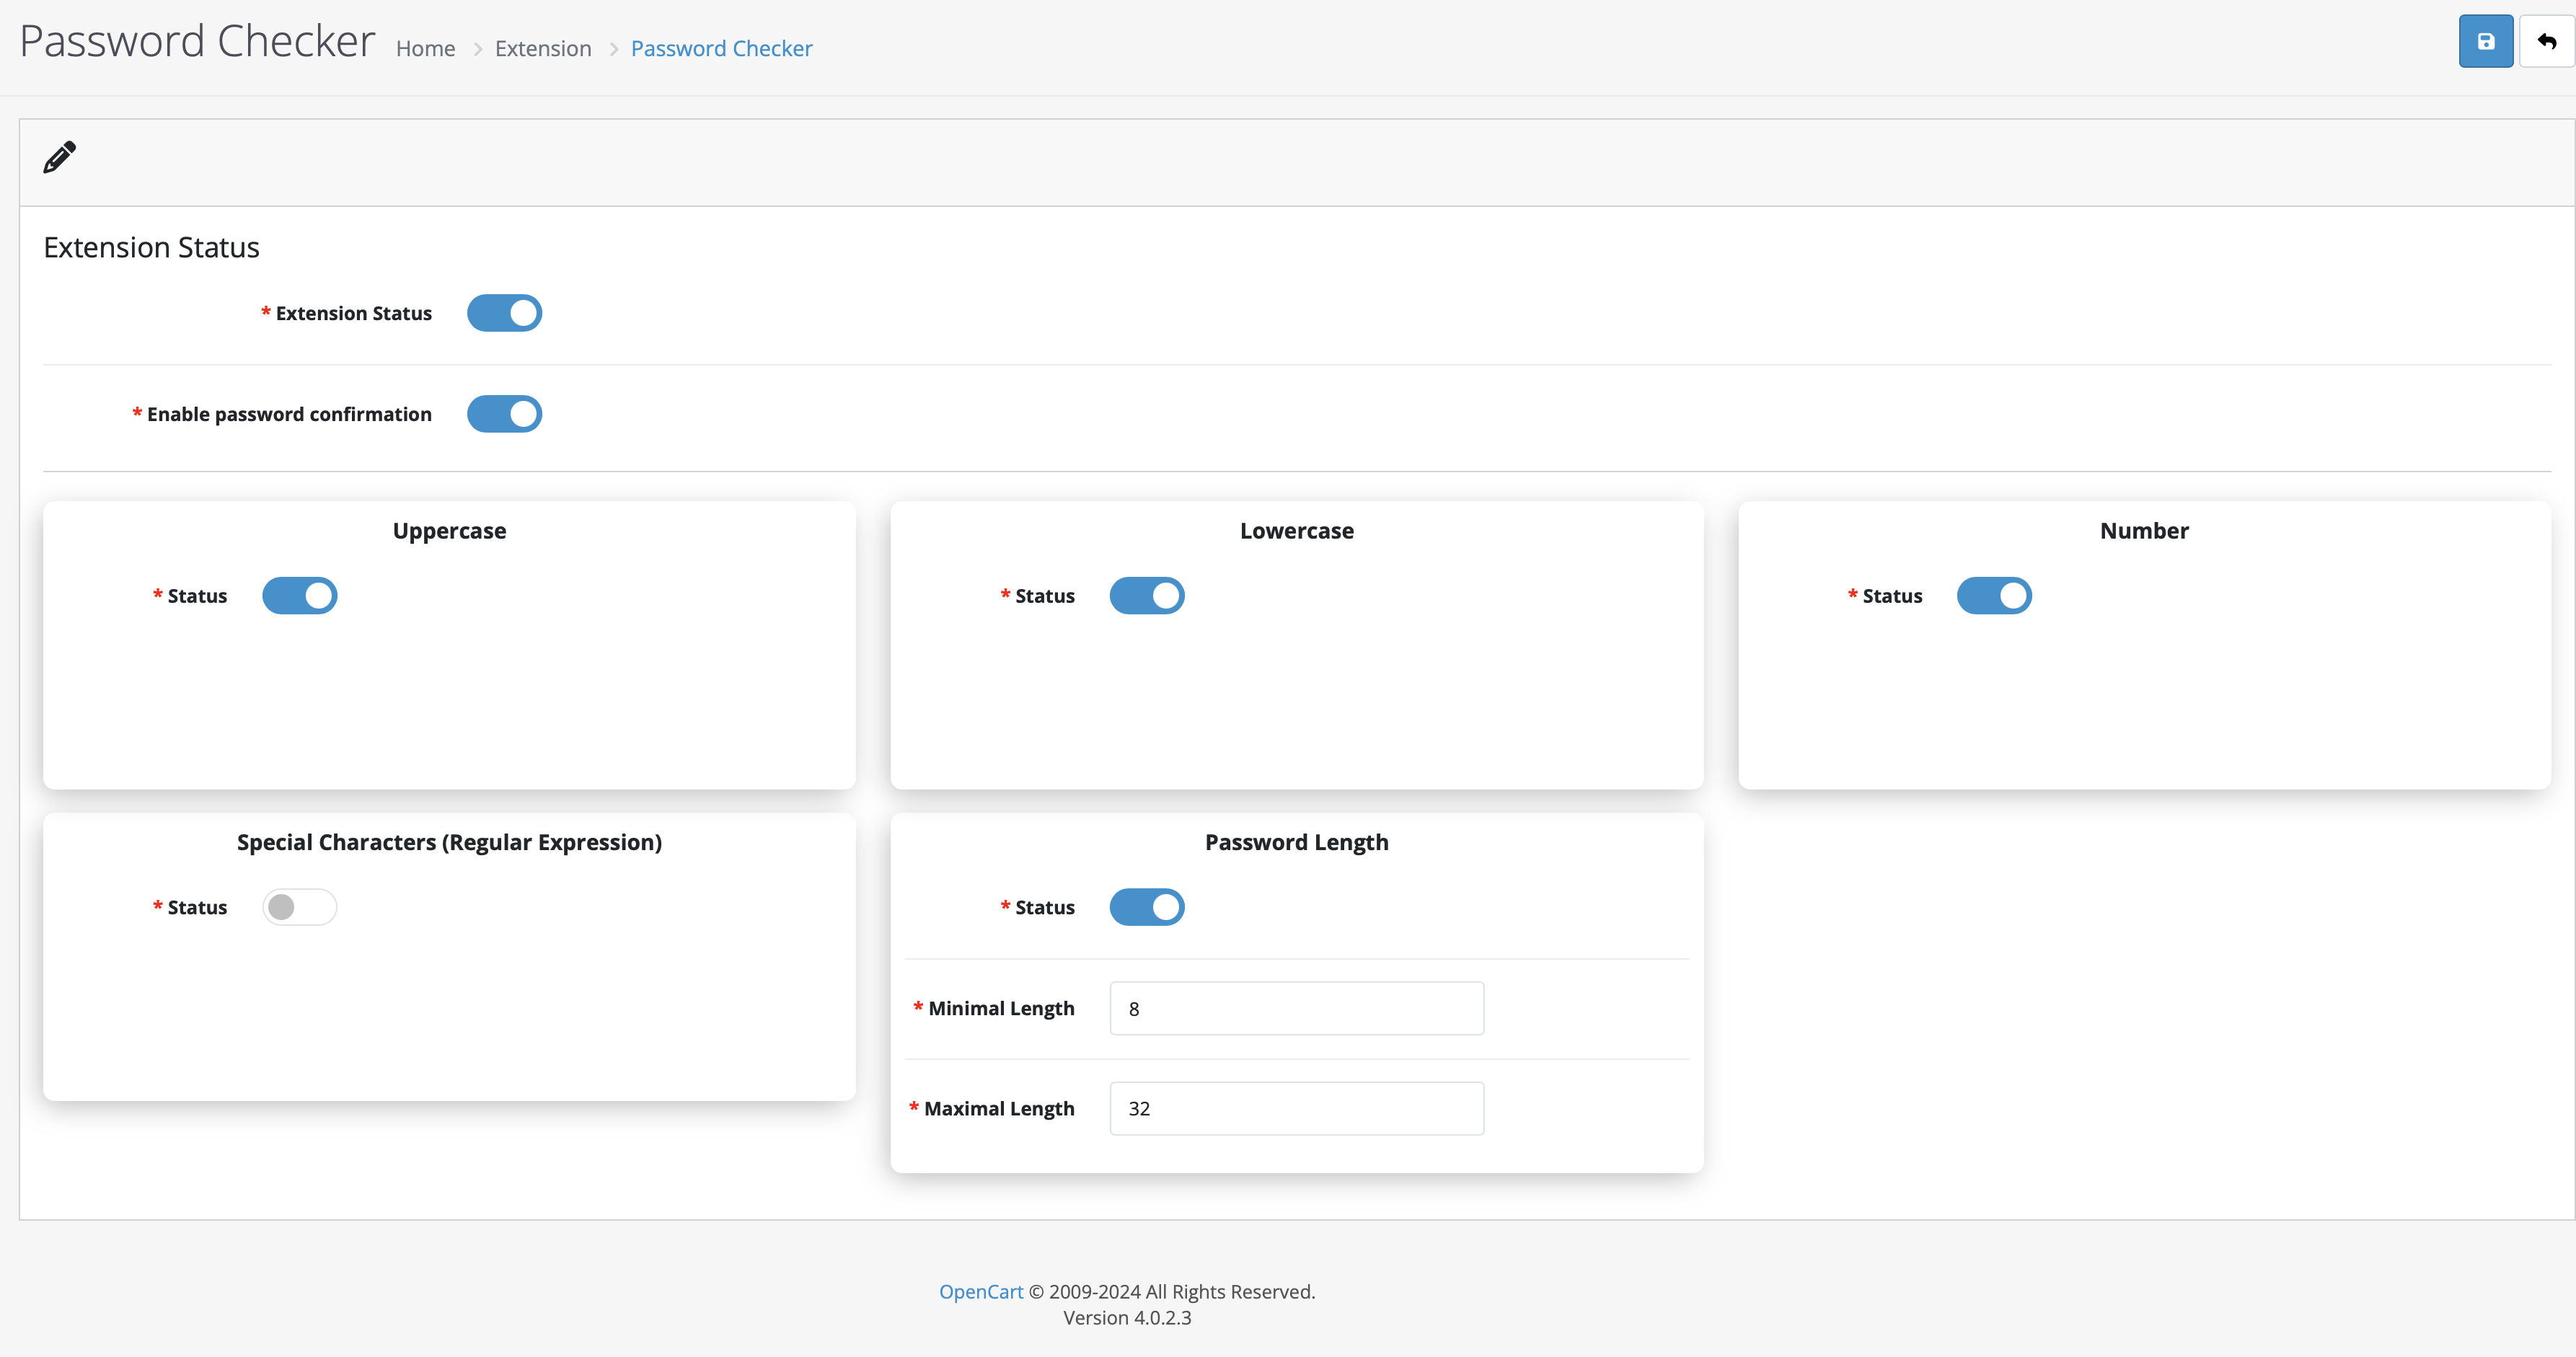This screenshot has width=2576, height=1357.
Task: Click the Minimal Length label
Action: pos(1001,1008)
